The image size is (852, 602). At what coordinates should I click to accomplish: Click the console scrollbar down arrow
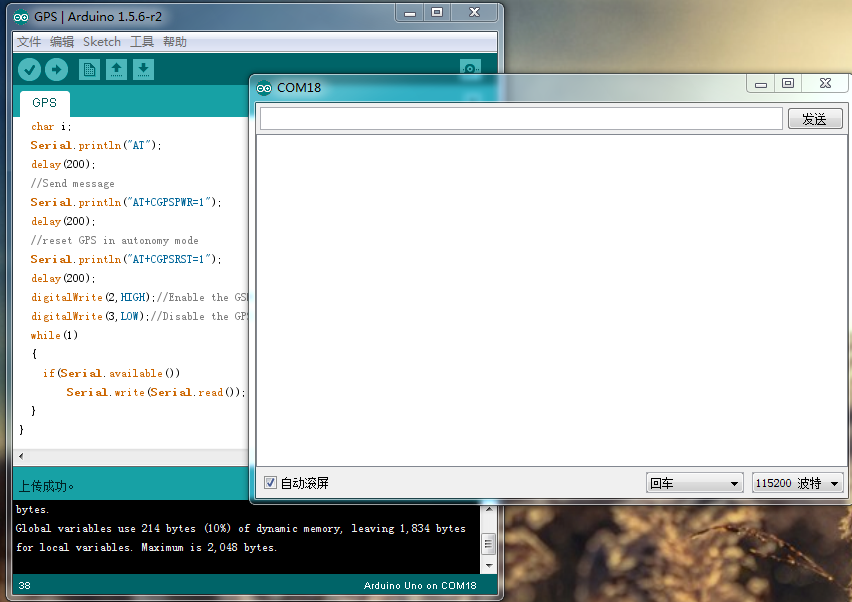(488, 566)
